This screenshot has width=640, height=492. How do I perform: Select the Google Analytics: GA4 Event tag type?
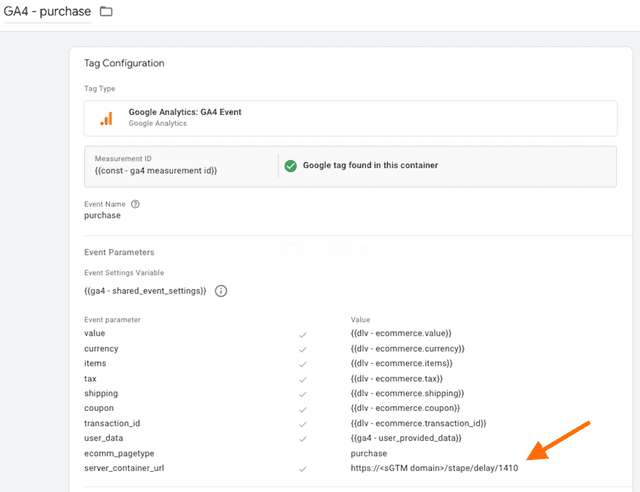coord(185,113)
